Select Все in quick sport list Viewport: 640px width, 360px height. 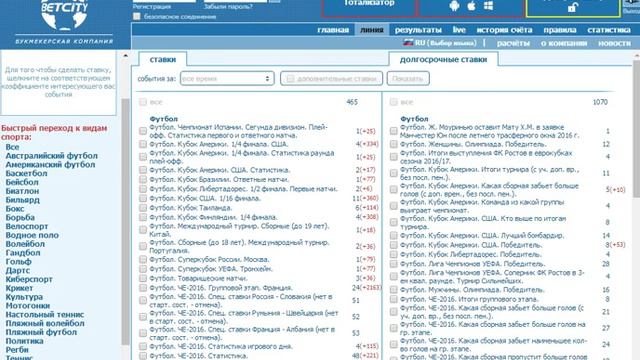pyautogui.click(x=12, y=147)
